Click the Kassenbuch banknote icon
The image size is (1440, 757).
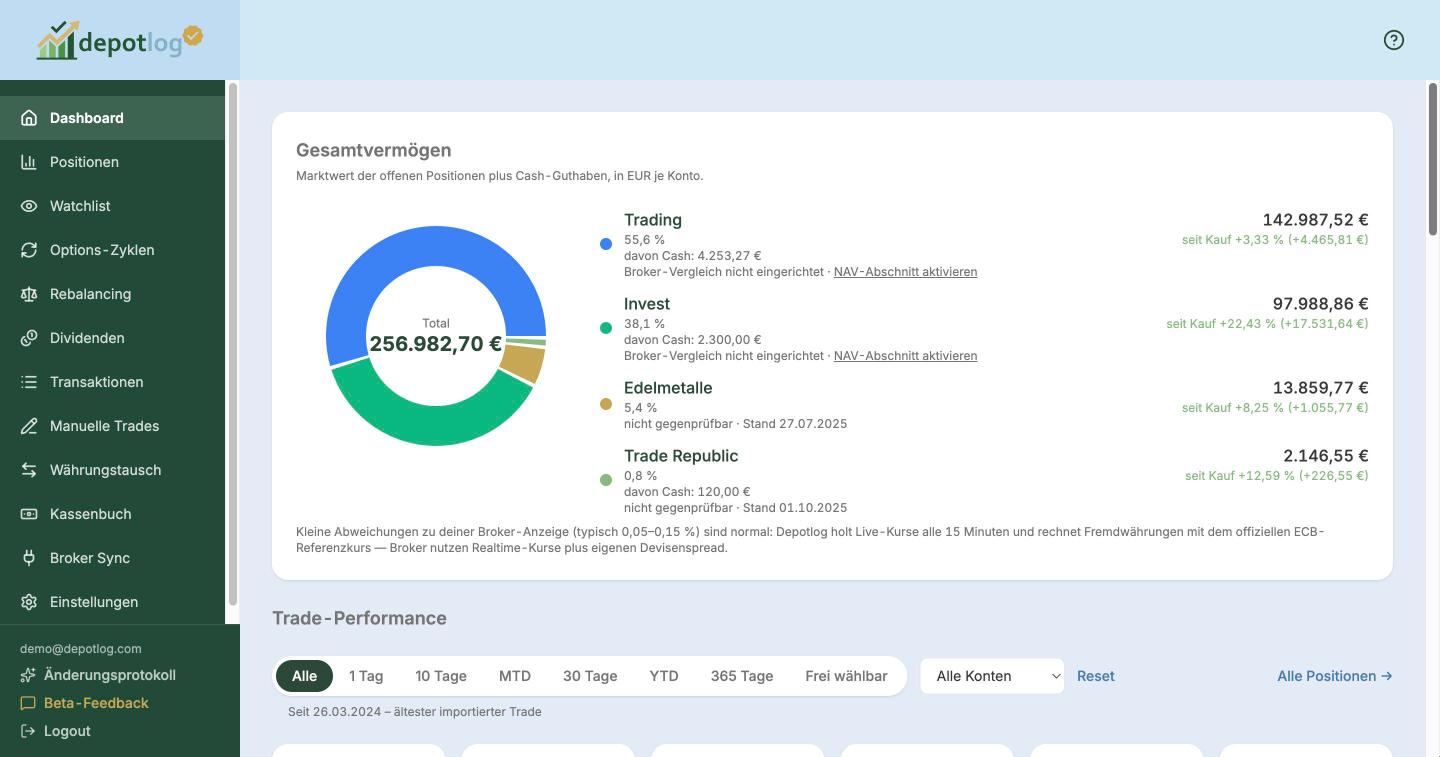coord(29,514)
